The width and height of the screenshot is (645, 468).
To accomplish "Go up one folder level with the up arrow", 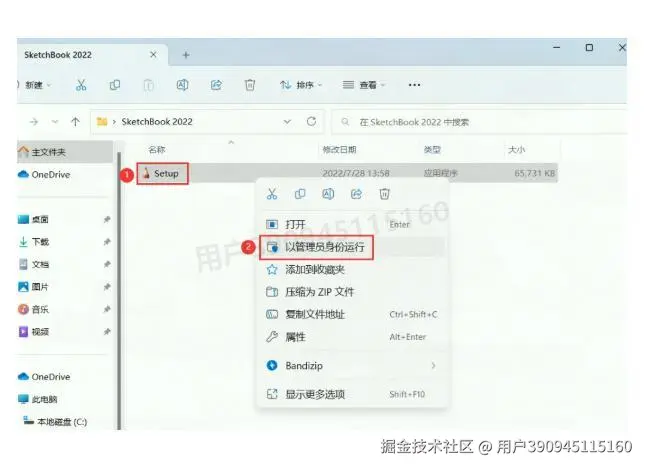I will coord(75,122).
